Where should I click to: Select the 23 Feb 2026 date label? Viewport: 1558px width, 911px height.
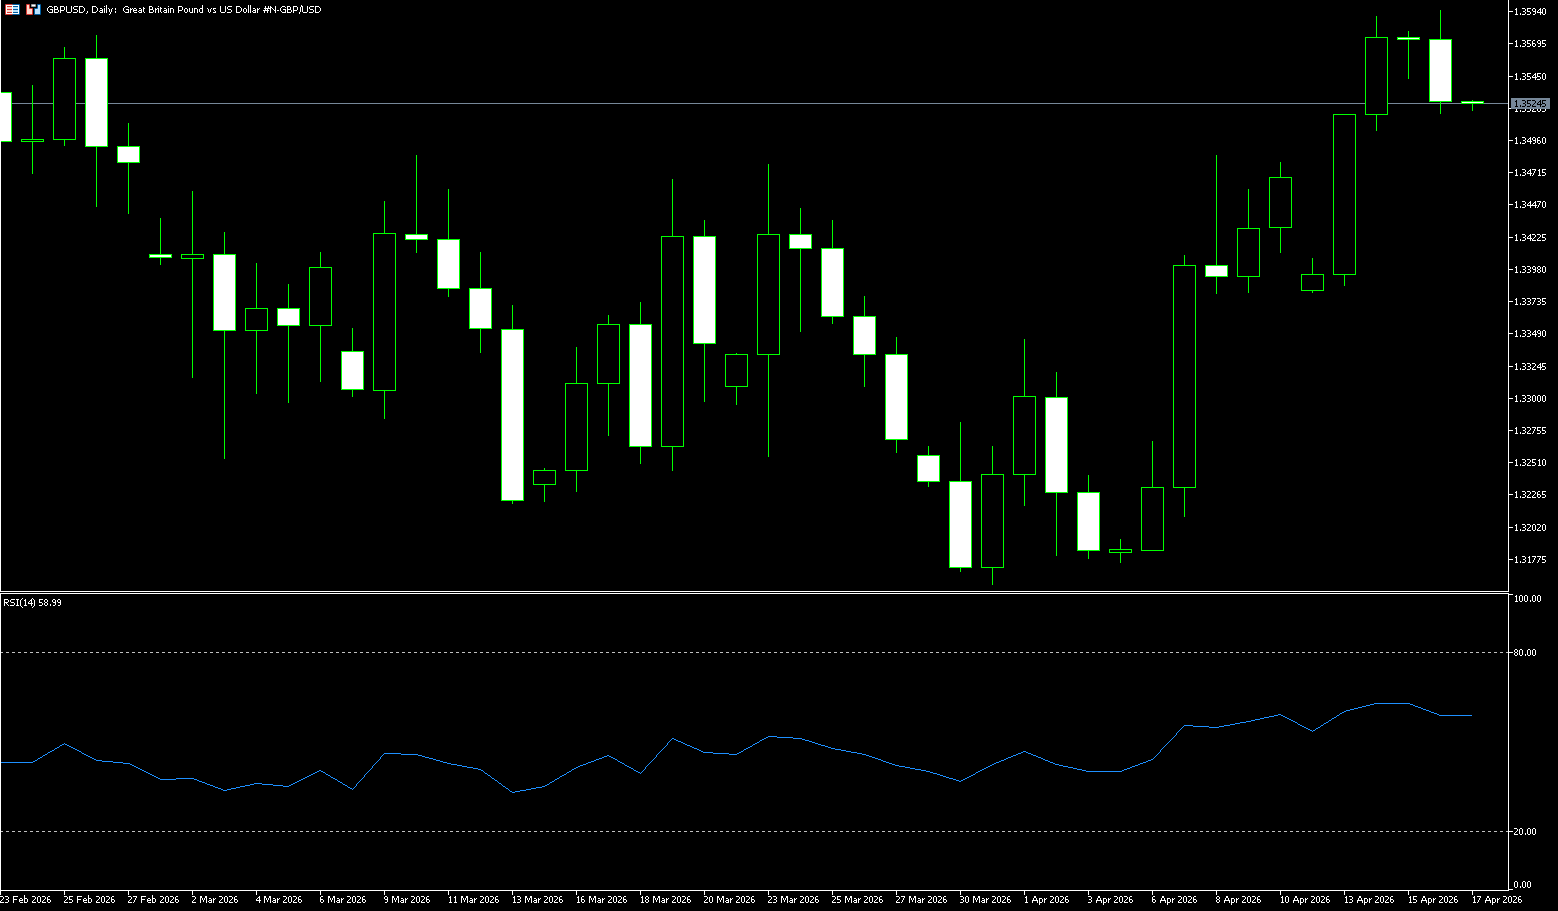tap(26, 899)
